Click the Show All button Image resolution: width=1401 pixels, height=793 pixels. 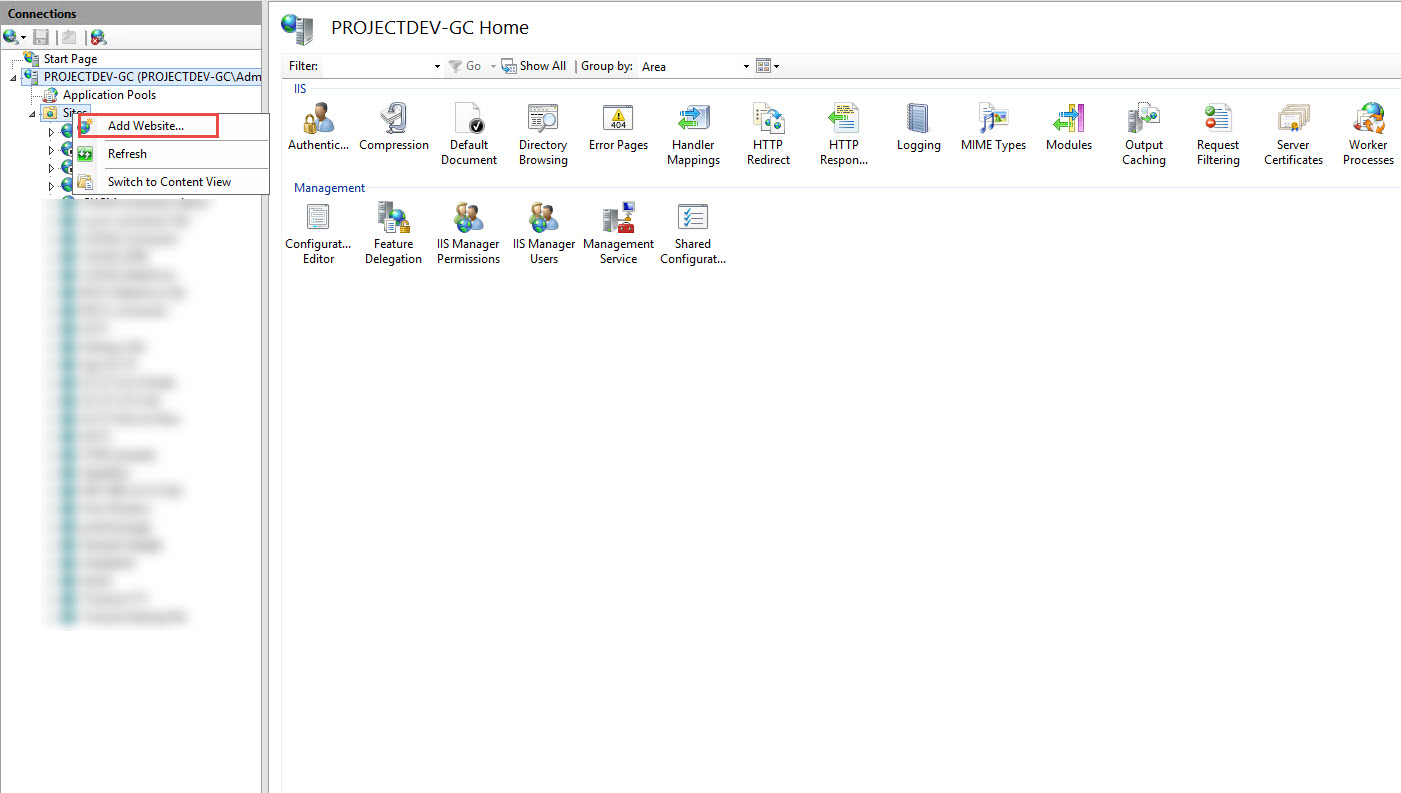(534, 66)
